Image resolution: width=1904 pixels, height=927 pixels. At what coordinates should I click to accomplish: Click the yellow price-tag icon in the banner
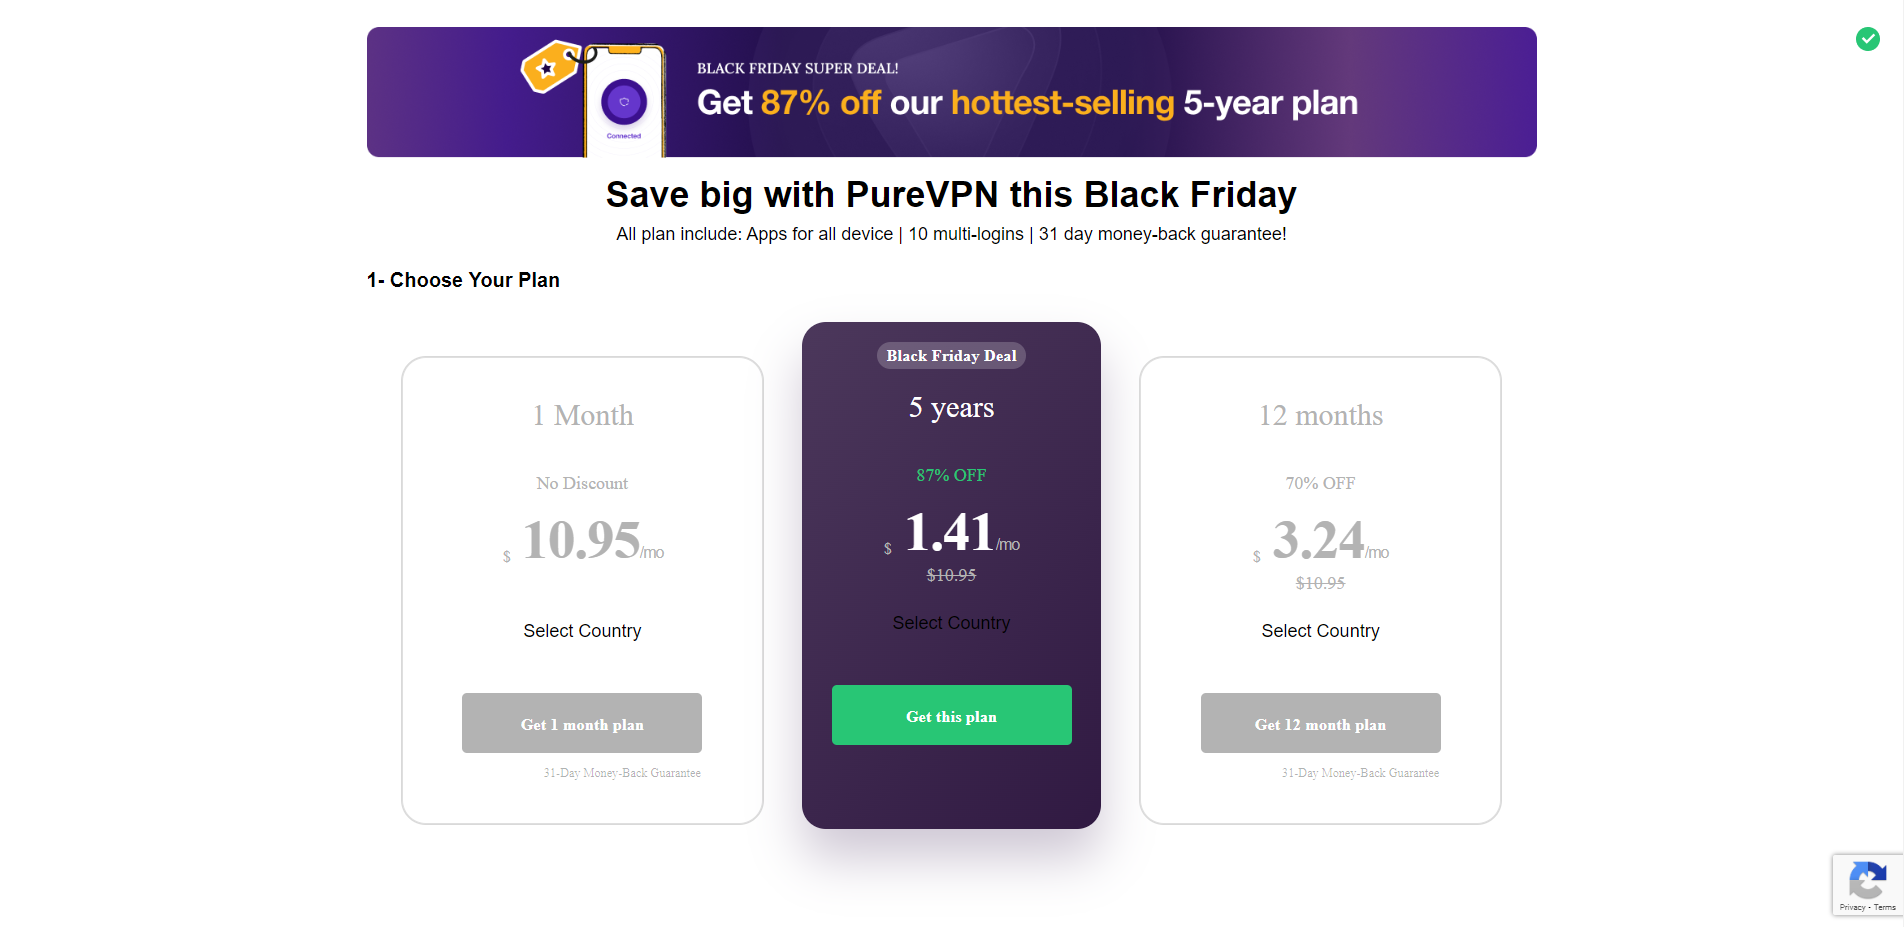[x=550, y=68]
